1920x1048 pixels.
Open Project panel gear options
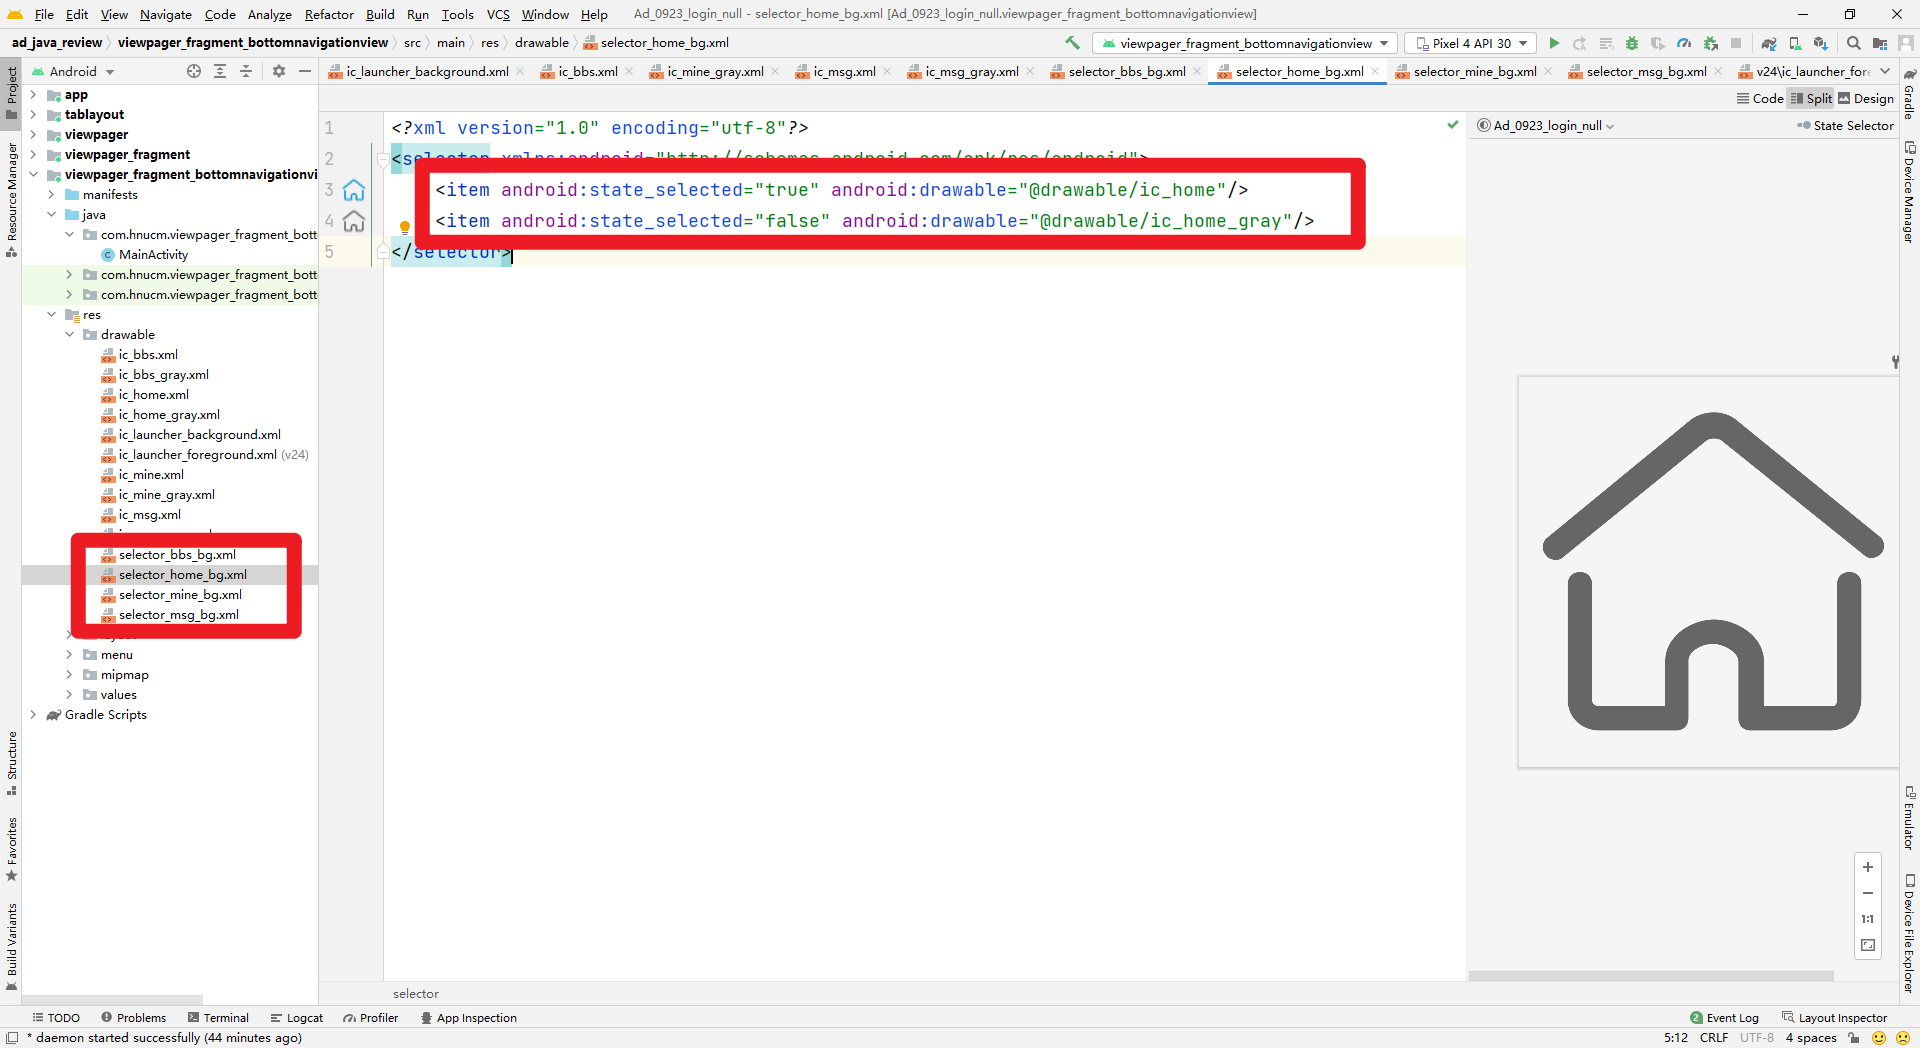click(x=279, y=71)
